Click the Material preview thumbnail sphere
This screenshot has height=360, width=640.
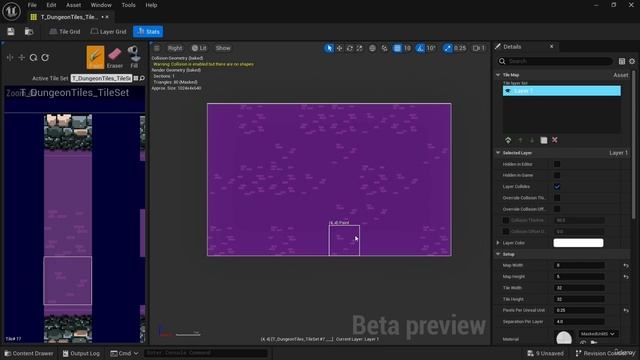point(564,338)
